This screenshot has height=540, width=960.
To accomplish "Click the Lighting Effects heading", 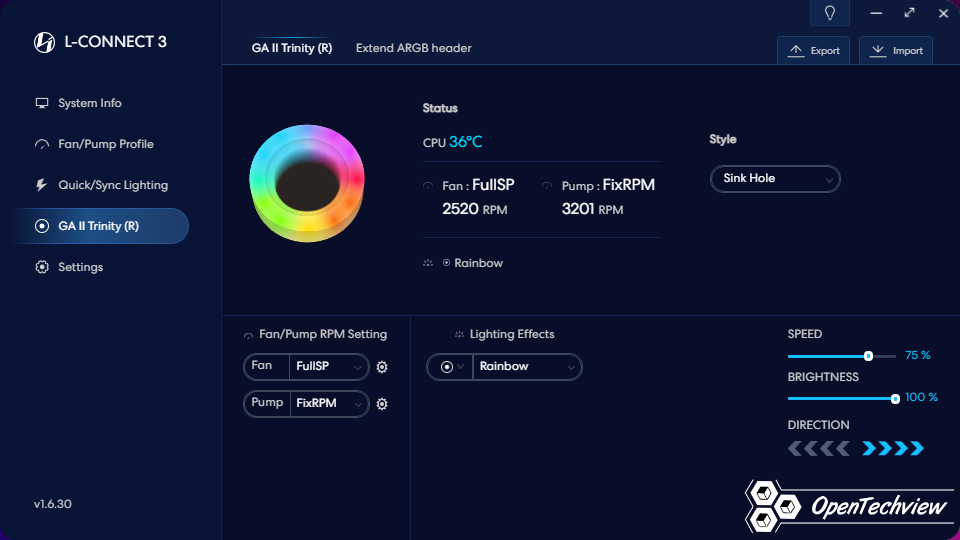I will (x=512, y=334).
